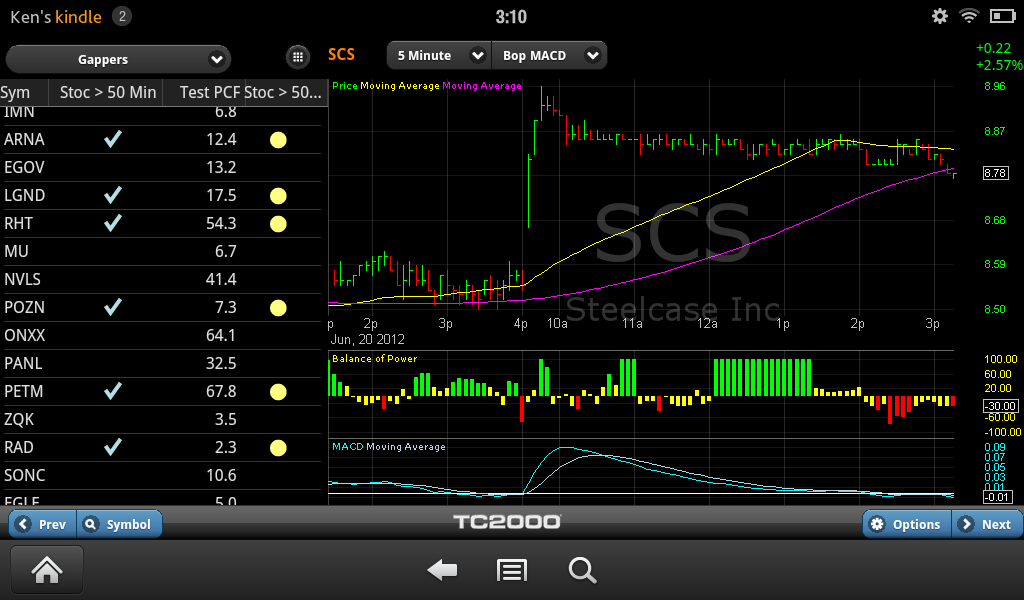The height and width of the screenshot is (600, 1024).
Task: Select the NVLS row in the watchlist
Action: (x=160, y=279)
